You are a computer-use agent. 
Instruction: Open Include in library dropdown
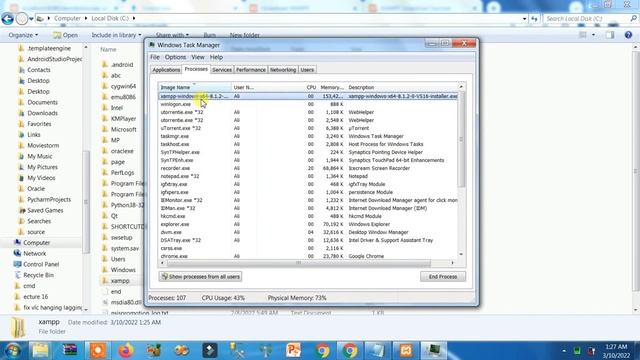116,35
